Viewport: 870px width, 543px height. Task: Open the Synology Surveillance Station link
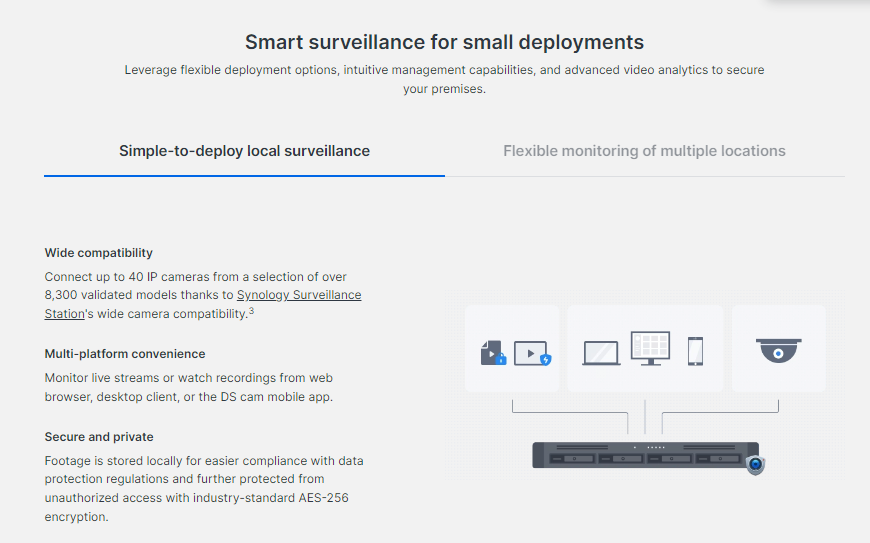click(x=299, y=295)
